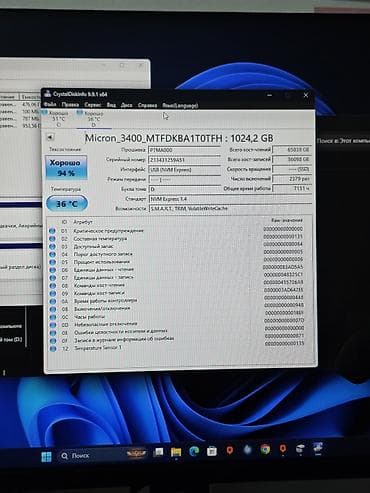370x493 pixels.
Task: Select the Небезопасные отключения attribute row
Action: tap(177, 324)
